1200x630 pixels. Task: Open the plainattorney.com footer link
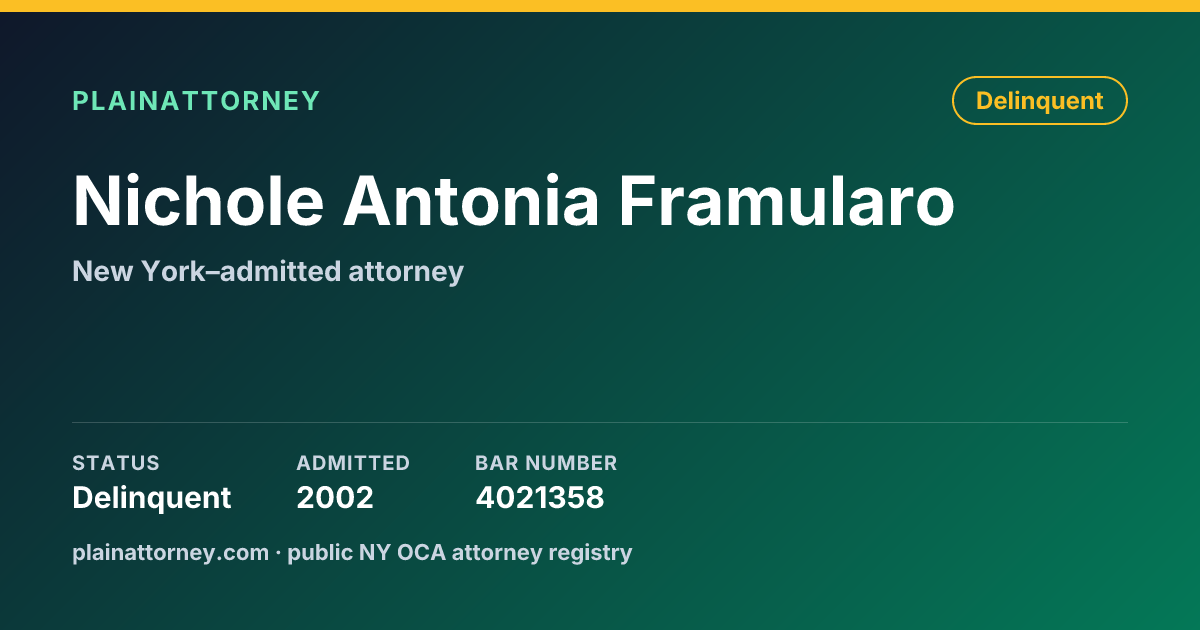(x=171, y=552)
